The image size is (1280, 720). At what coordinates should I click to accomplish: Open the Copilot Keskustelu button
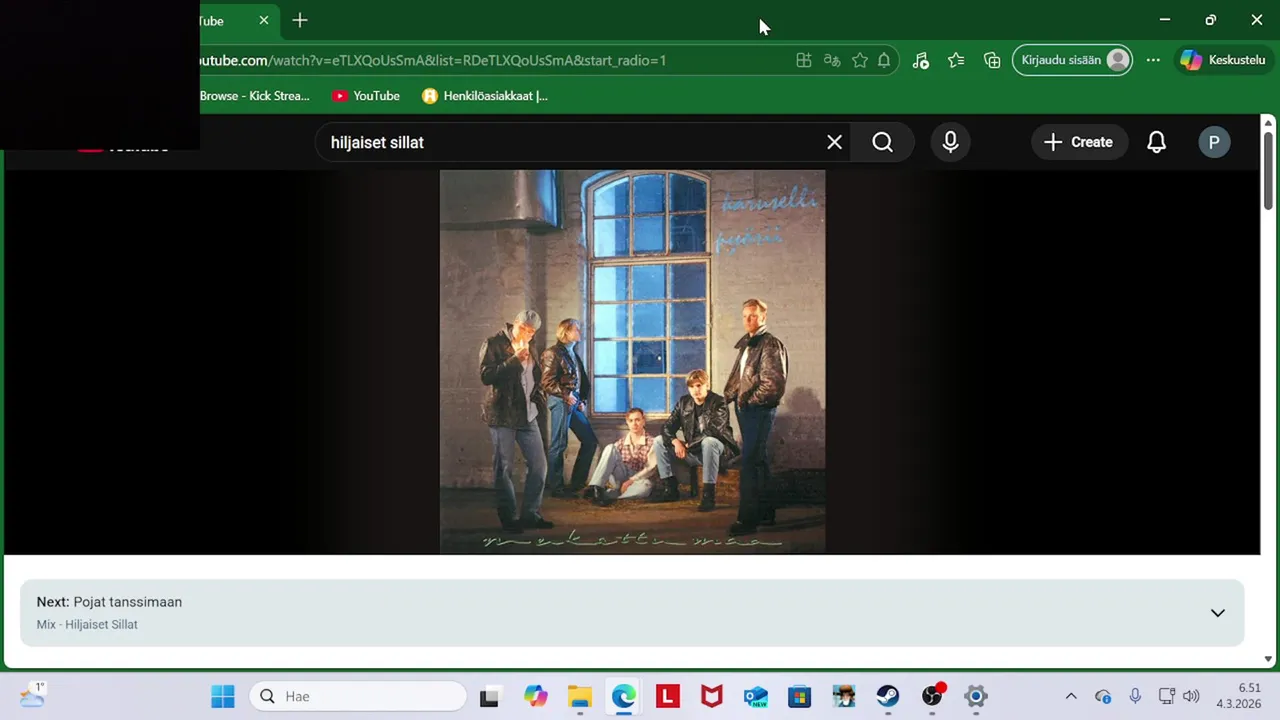pos(1223,60)
